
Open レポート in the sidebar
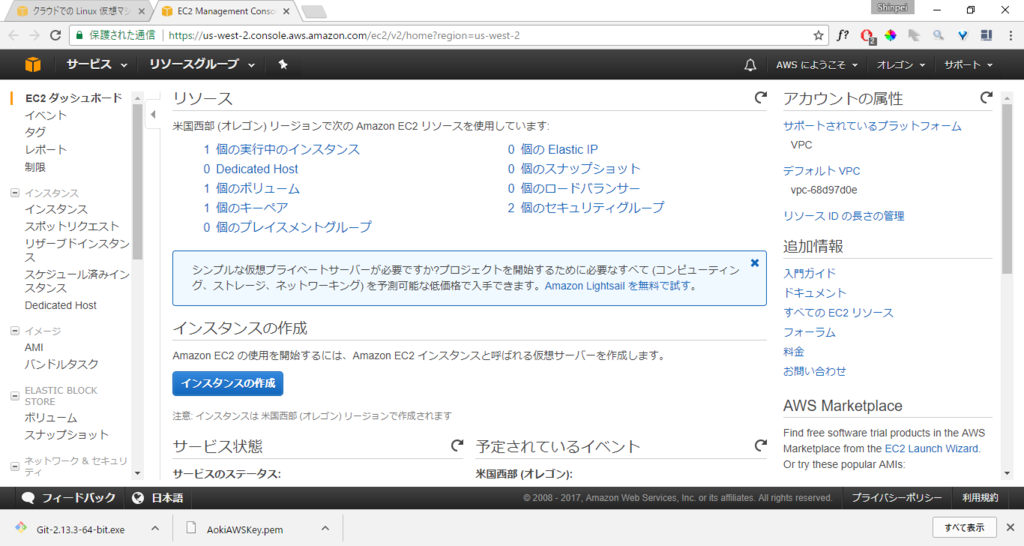(46, 150)
